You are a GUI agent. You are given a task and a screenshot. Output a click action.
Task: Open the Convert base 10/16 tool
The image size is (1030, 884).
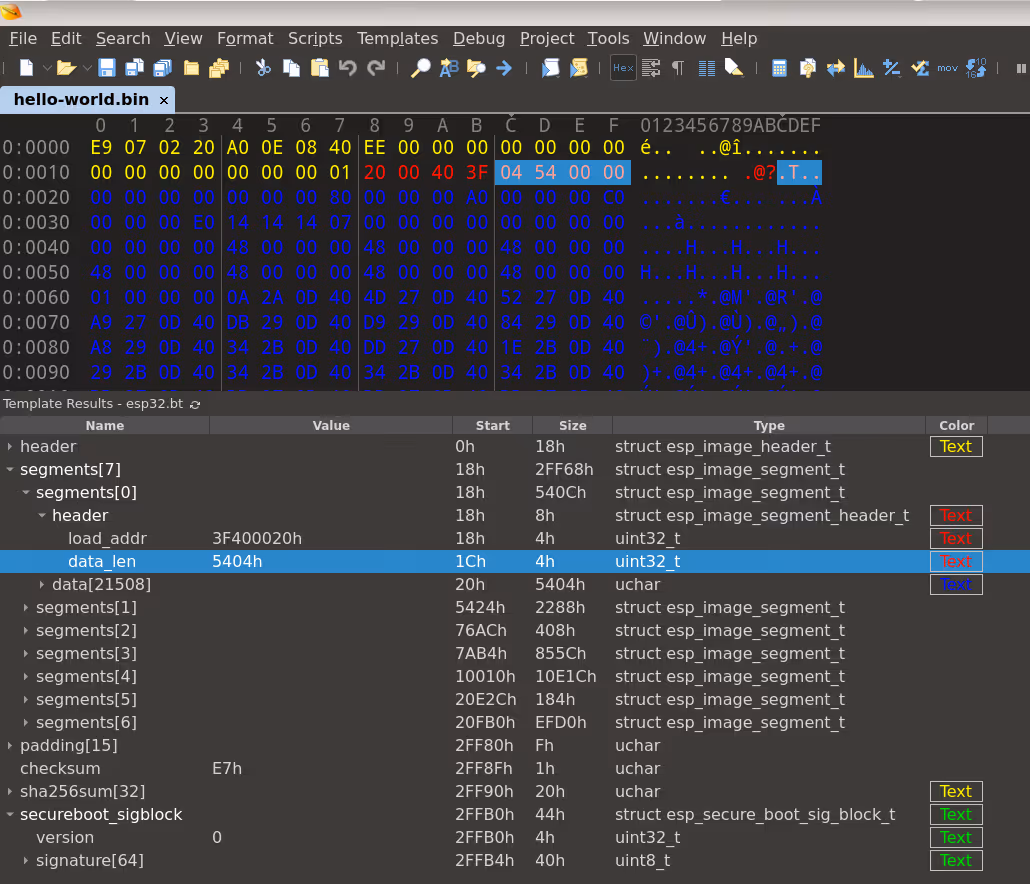pyautogui.click(x=976, y=68)
